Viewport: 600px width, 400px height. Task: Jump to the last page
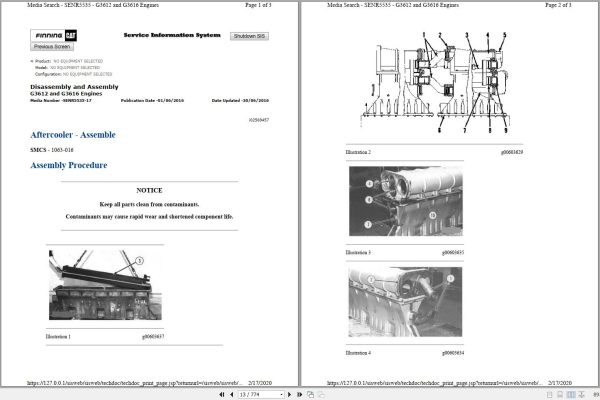pyautogui.click(x=299, y=394)
